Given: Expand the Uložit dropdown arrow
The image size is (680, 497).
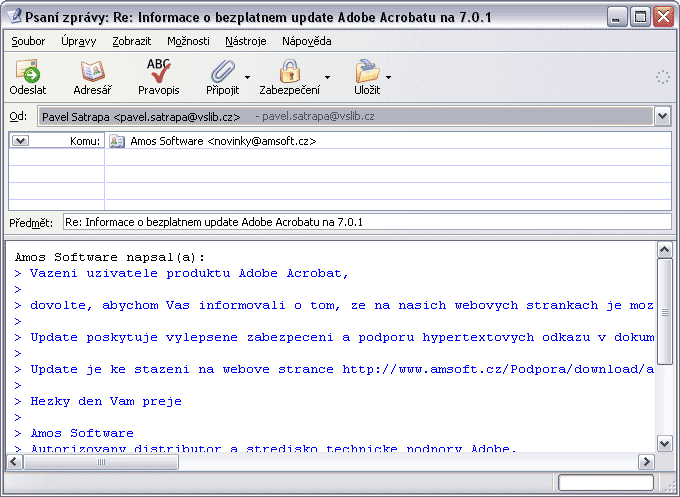Looking at the screenshot, I should pyautogui.click(x=389, y=78).
